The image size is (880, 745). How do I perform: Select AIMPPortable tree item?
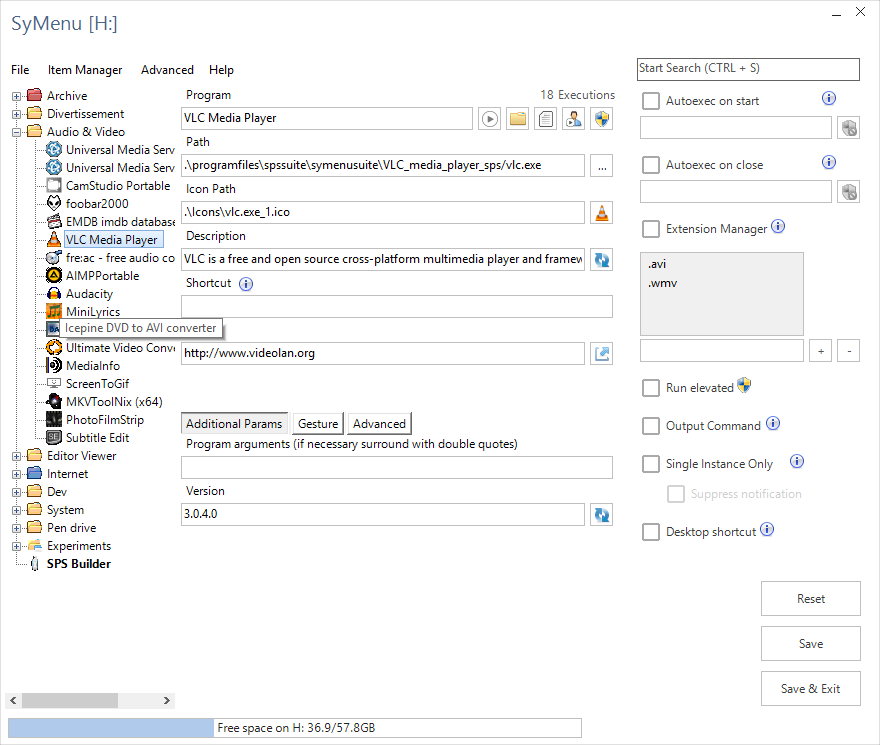(102, 276)
